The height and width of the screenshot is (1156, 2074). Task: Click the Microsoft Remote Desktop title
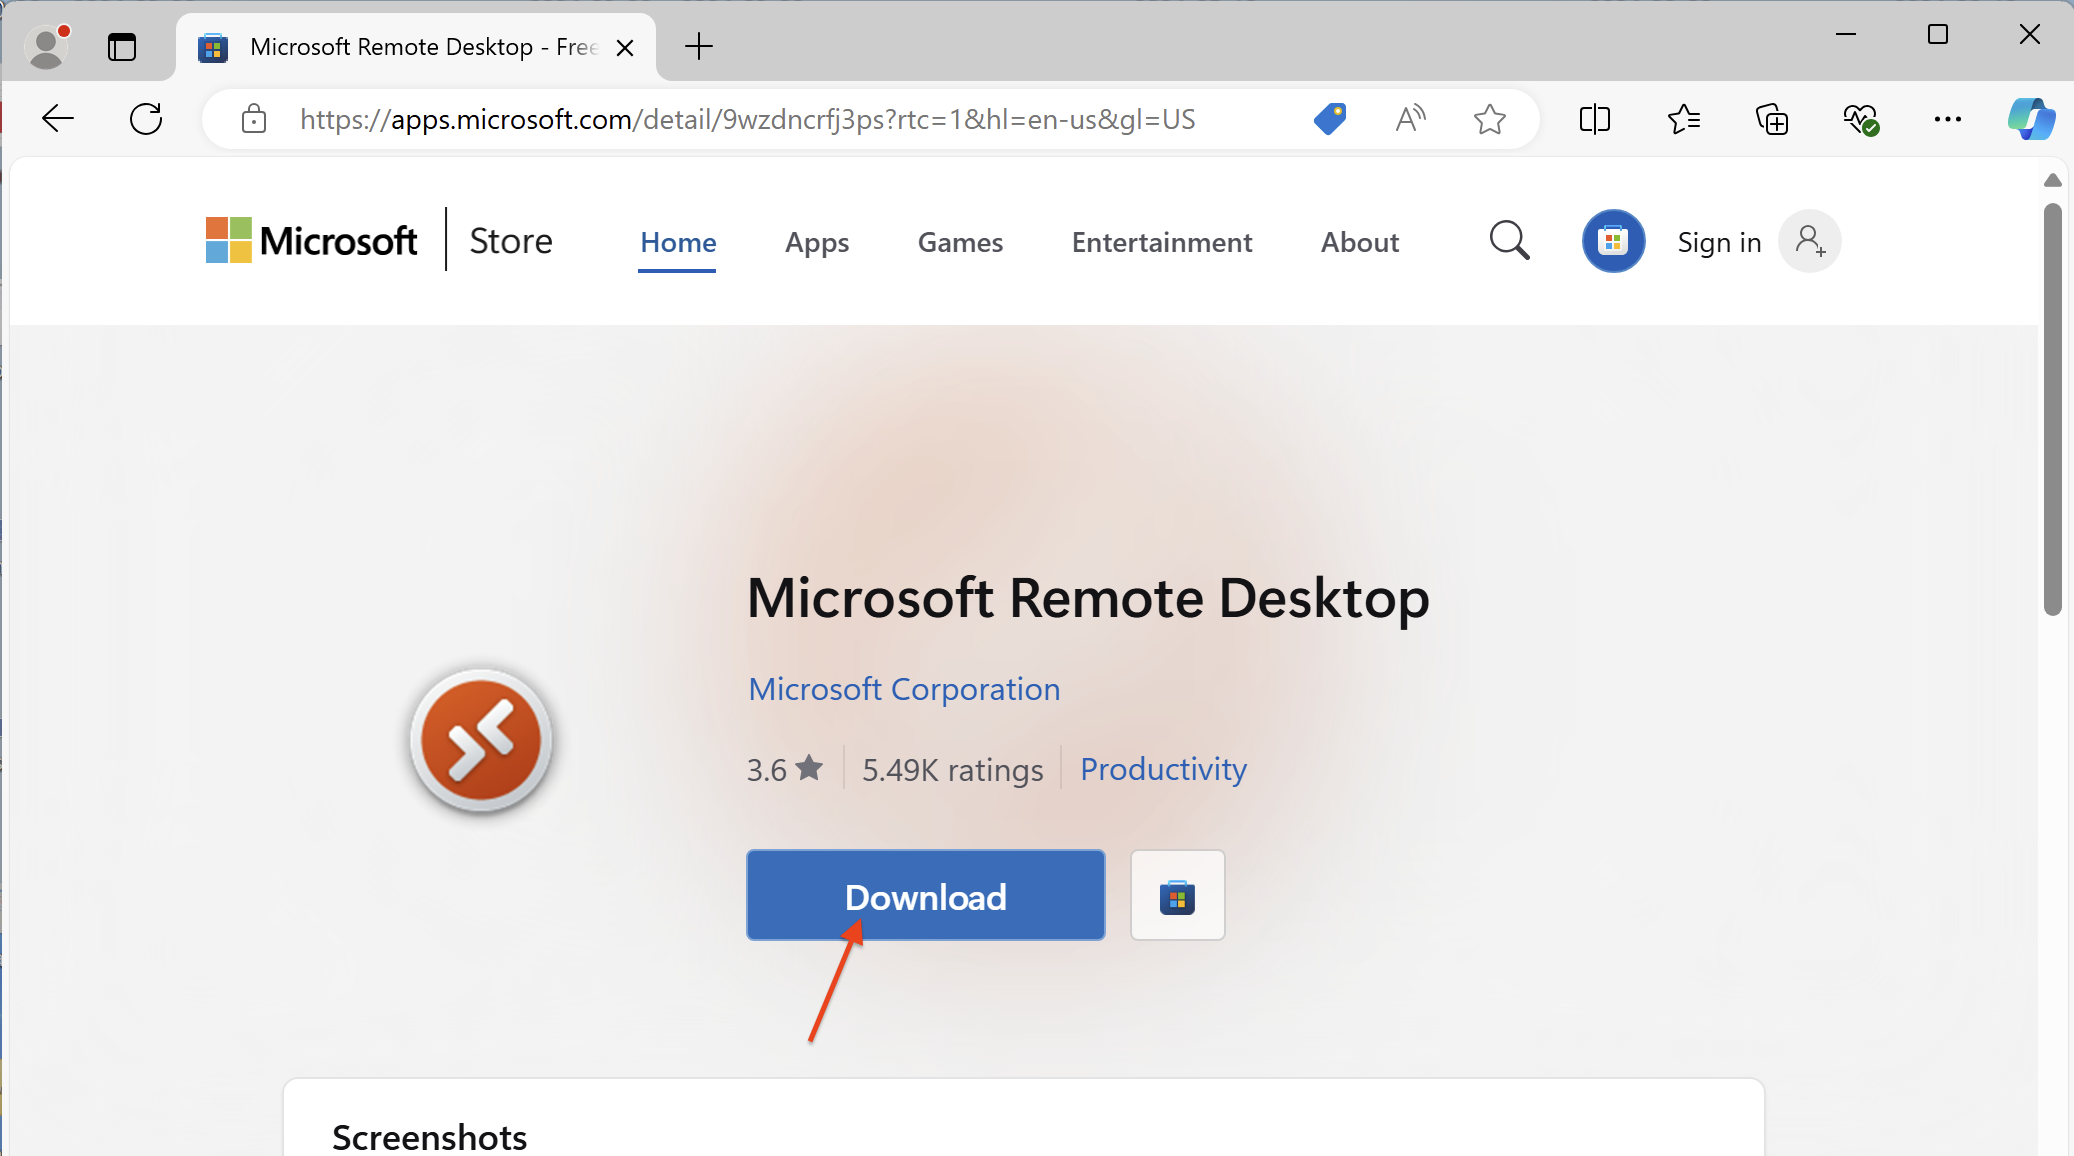[x=1088, y=599]
